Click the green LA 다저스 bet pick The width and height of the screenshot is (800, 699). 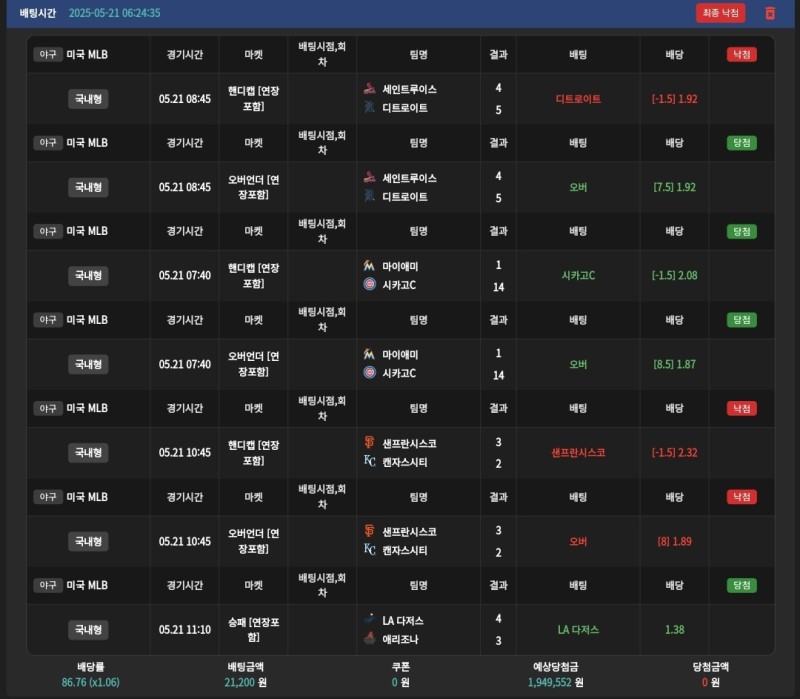578,630
